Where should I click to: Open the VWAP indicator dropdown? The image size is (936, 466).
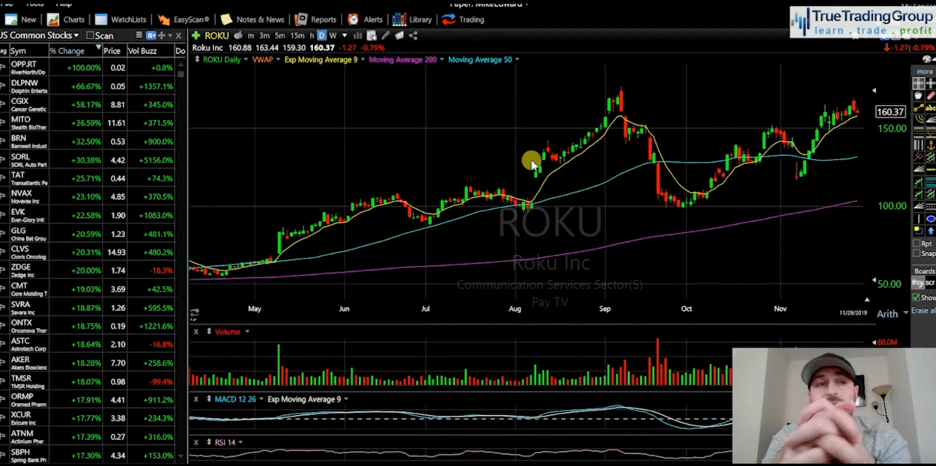(x=278, y=60)
